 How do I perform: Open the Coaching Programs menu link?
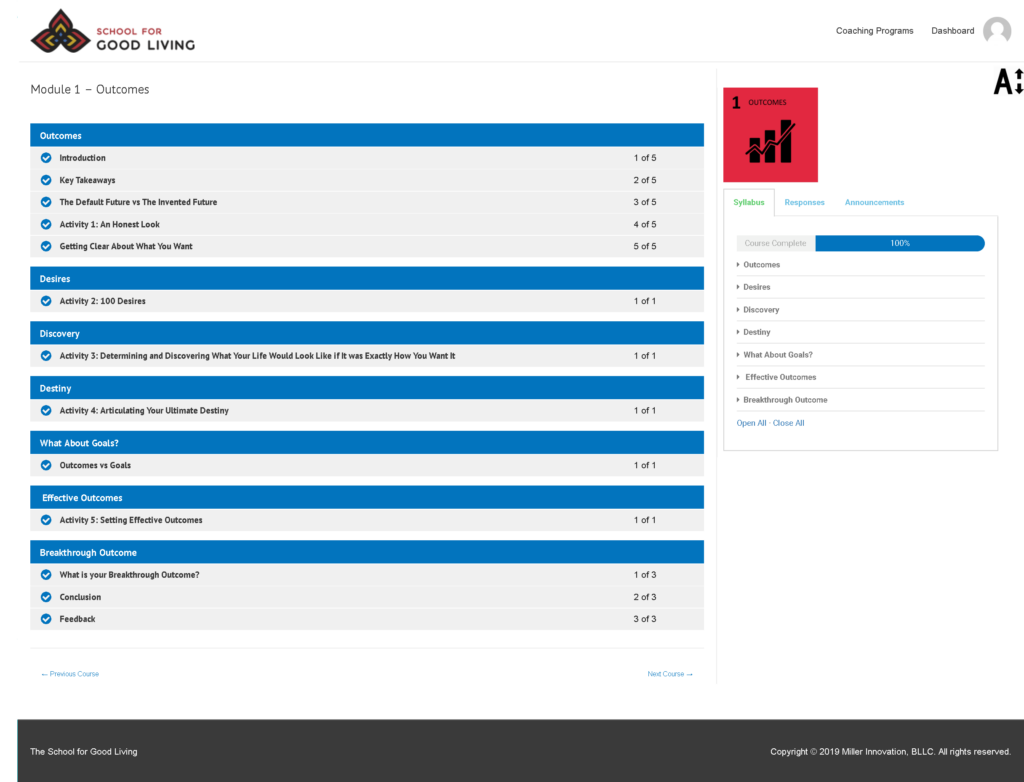[x=874, y=31]
